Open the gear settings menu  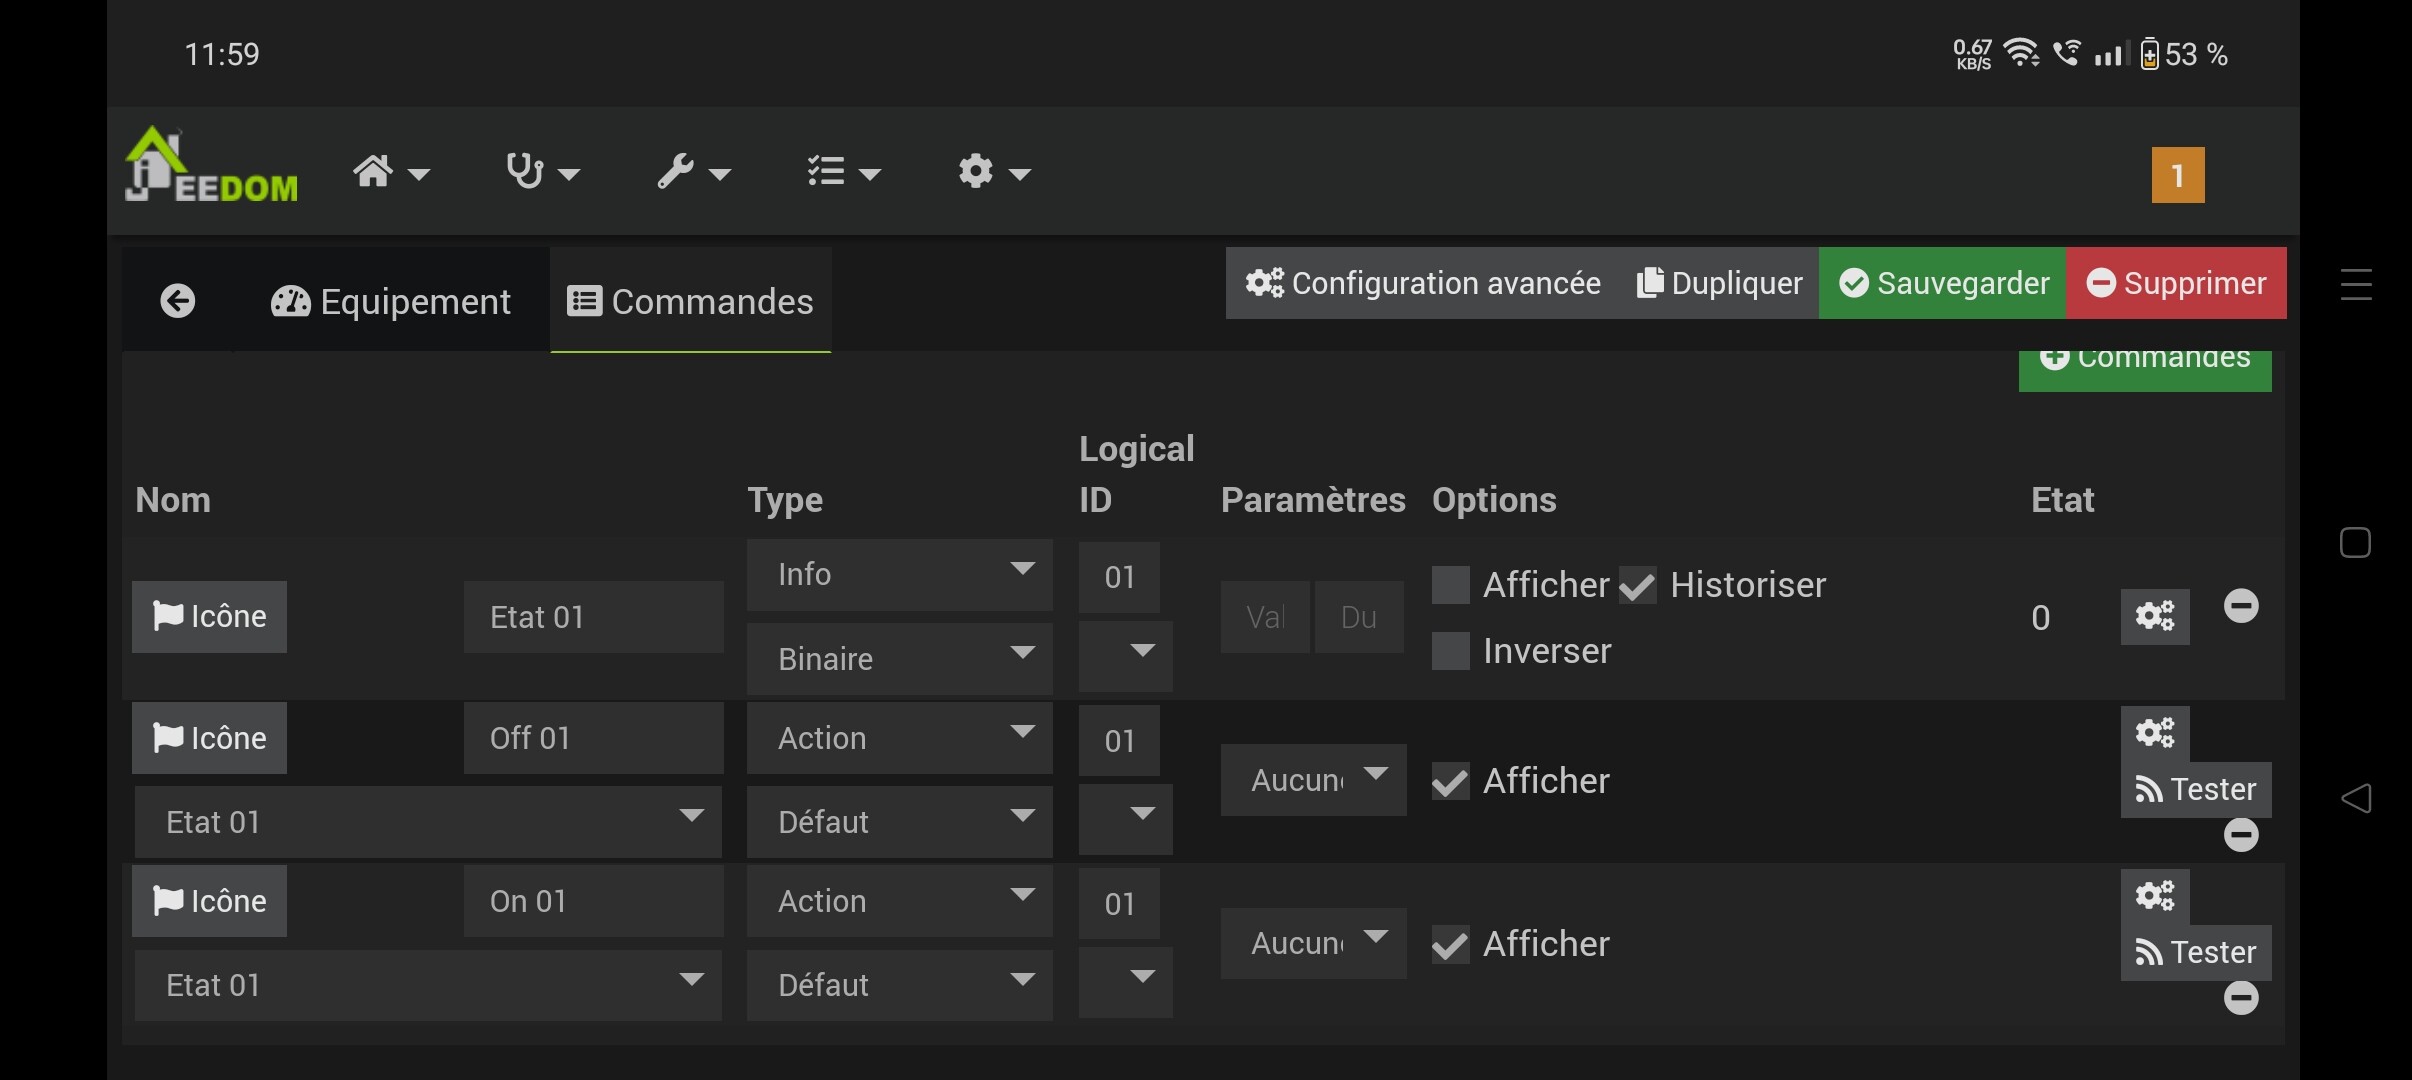pos(992,173)
